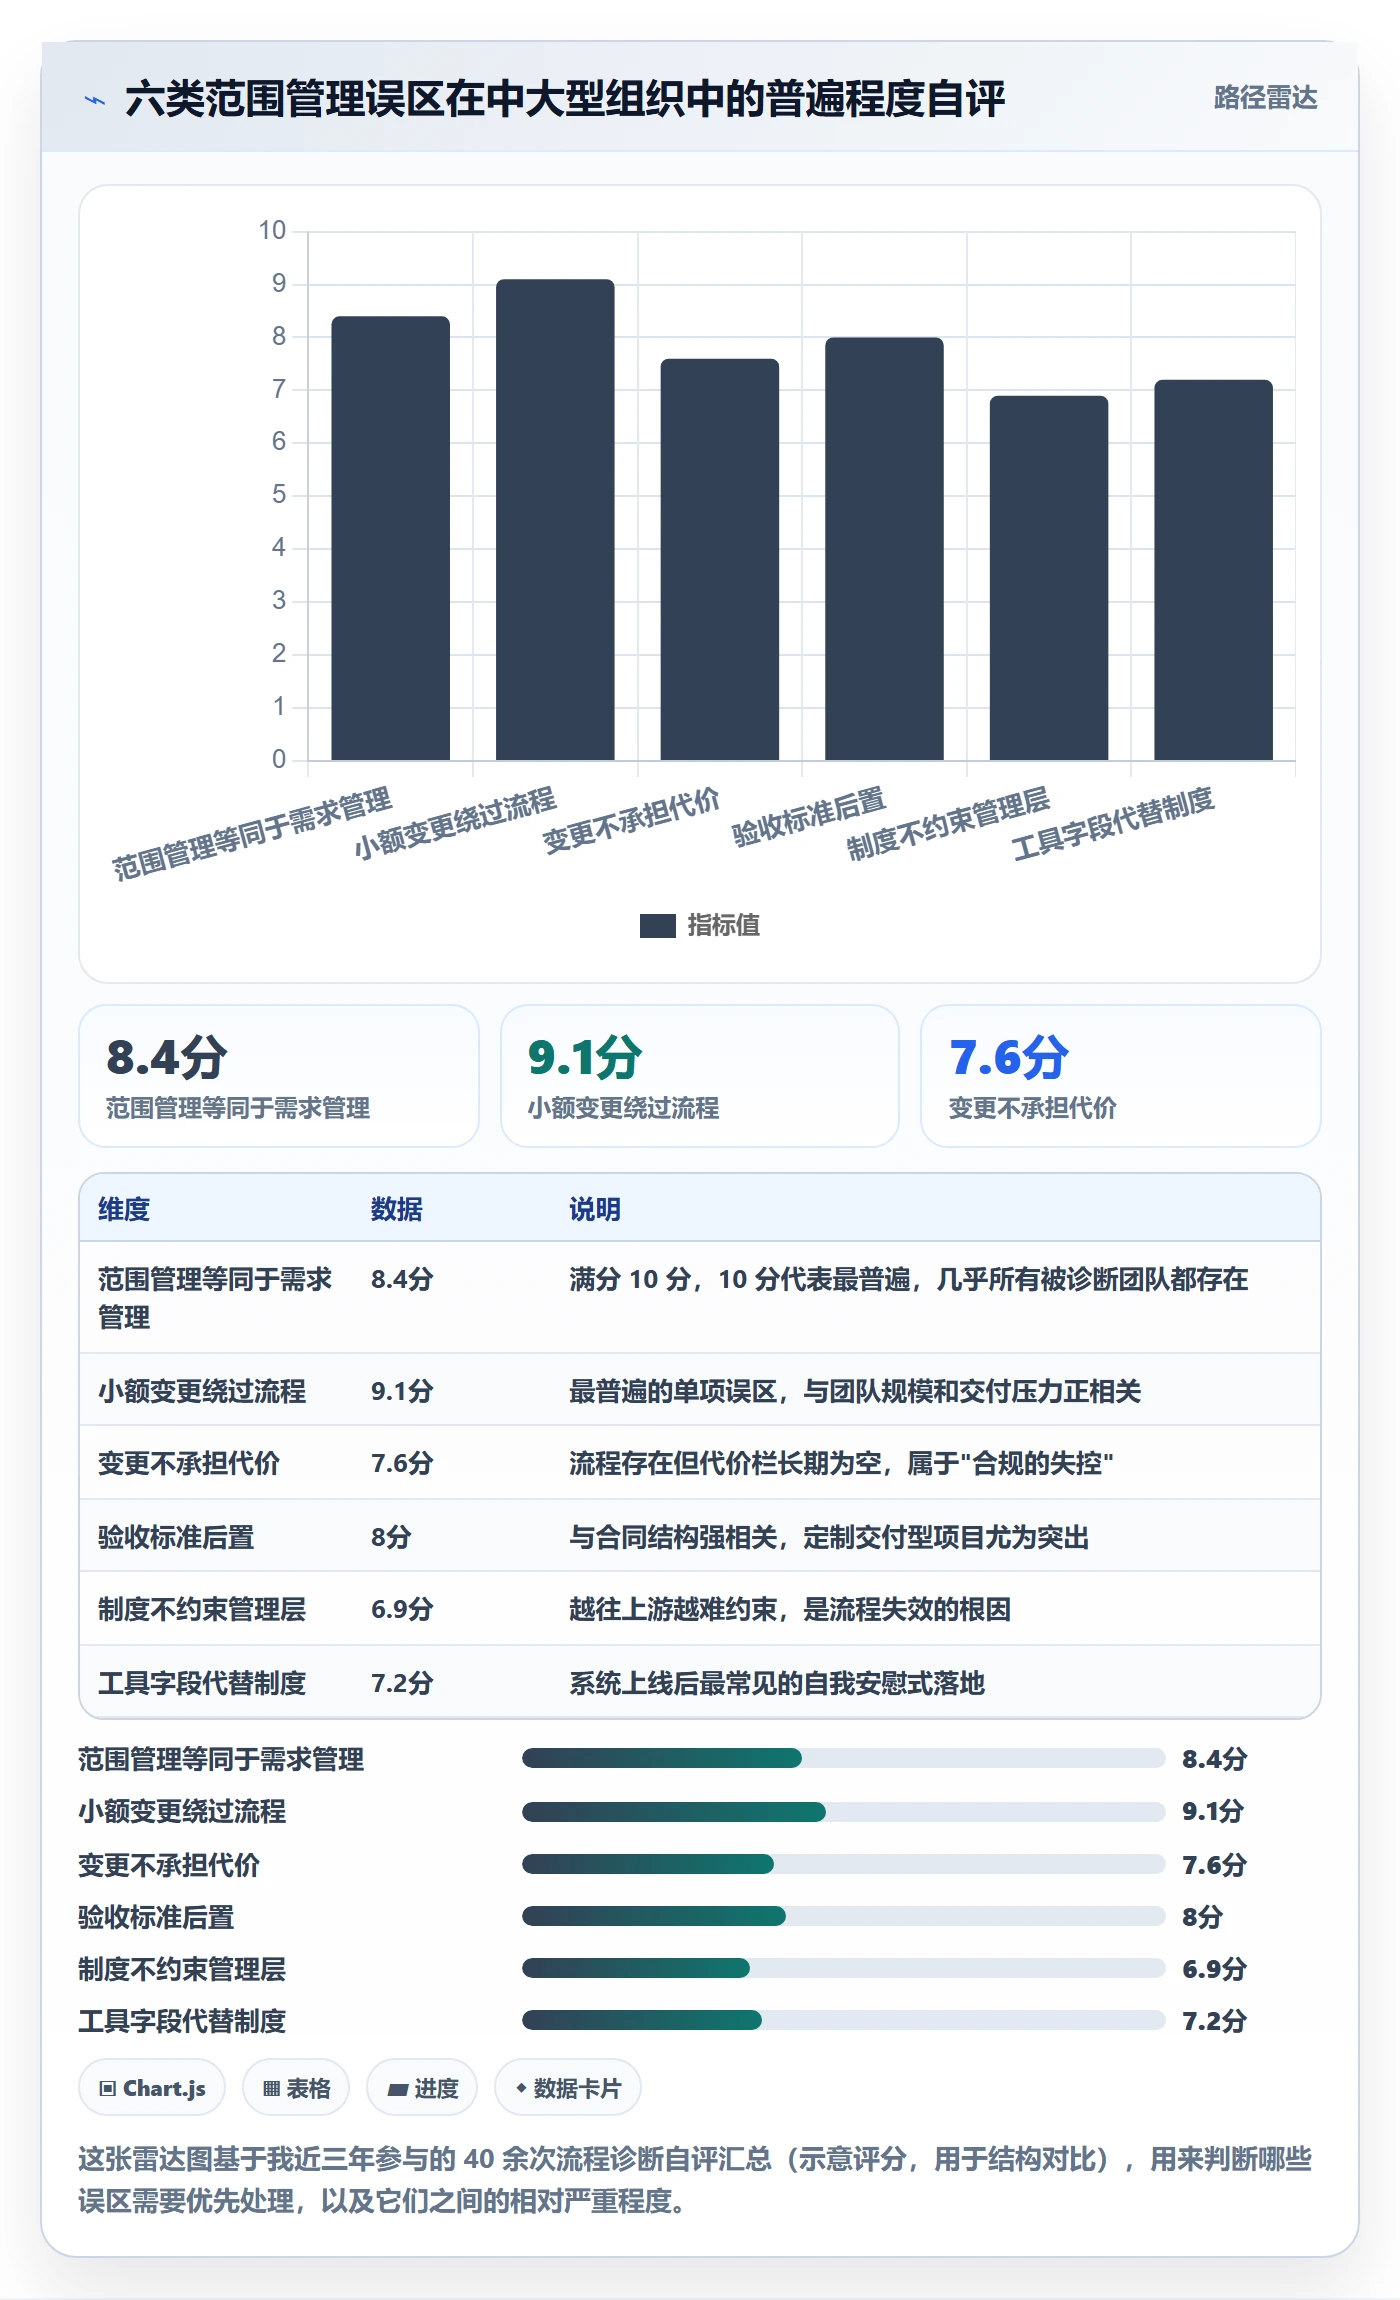Click the 指标值 legend label
The image size is (1400, 2300).
coord(723,926)
